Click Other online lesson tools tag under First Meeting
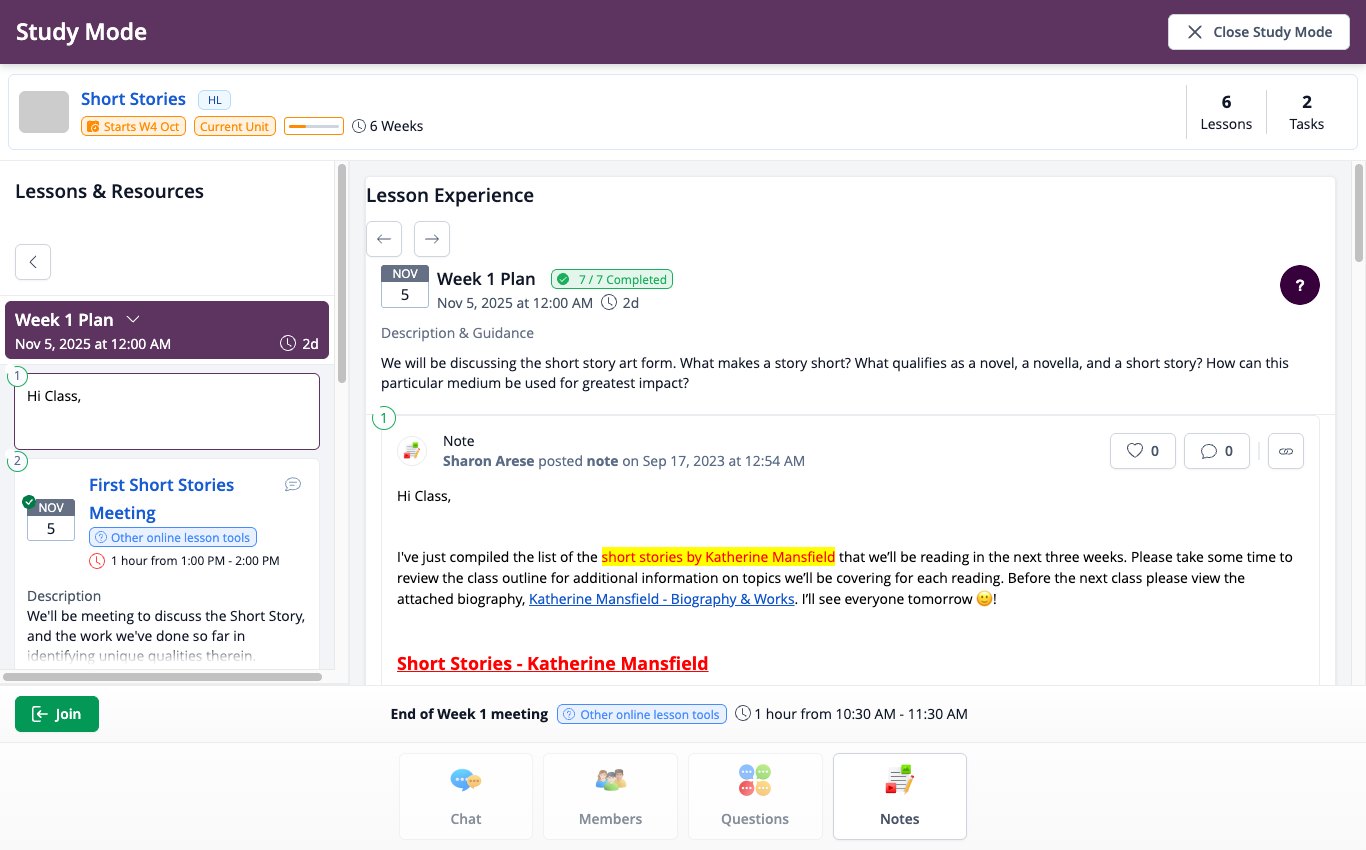The image size is (1366, 850). (x=173, y=537)
